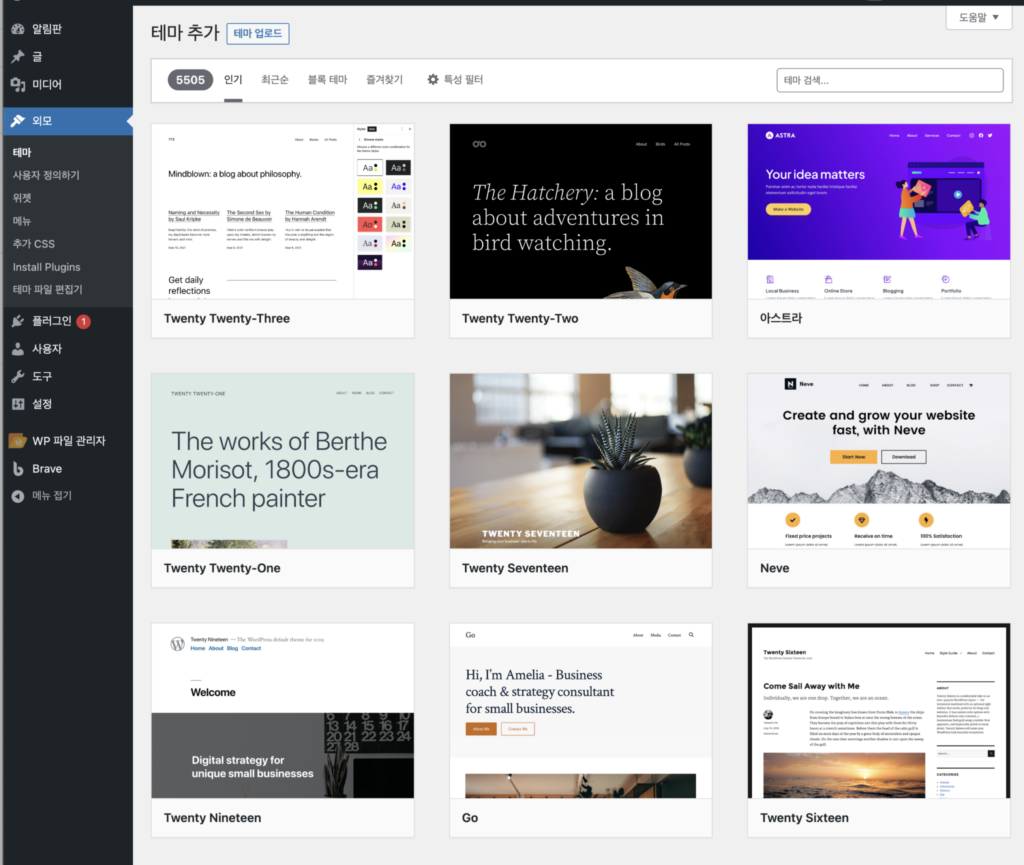Select the Twenty Sixteen theme thumbnail
The height and width of the screenshot is (865, 1024).
[879, 710]
